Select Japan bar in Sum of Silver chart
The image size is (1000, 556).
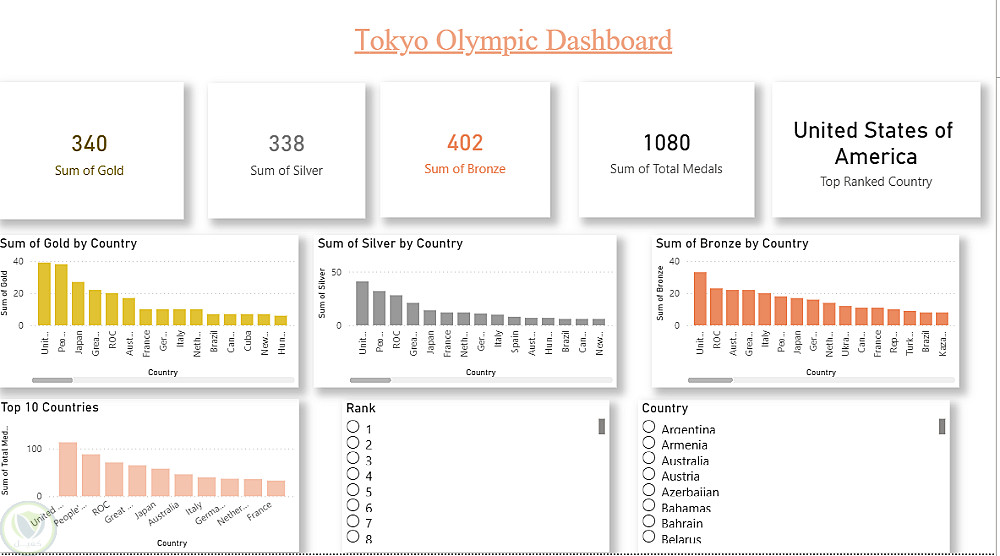click(430, 318)
